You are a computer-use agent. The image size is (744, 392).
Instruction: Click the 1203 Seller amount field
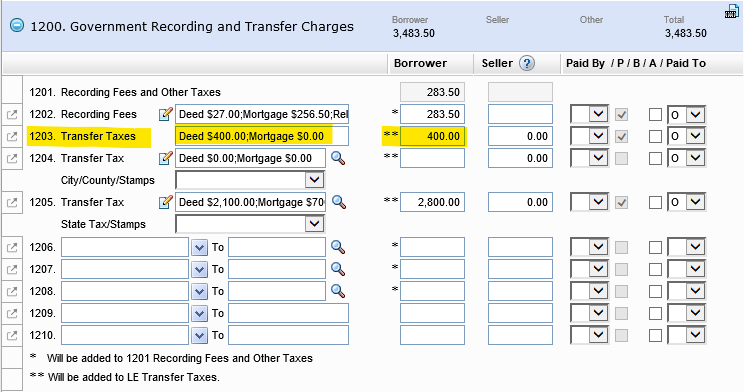point(521,137)
